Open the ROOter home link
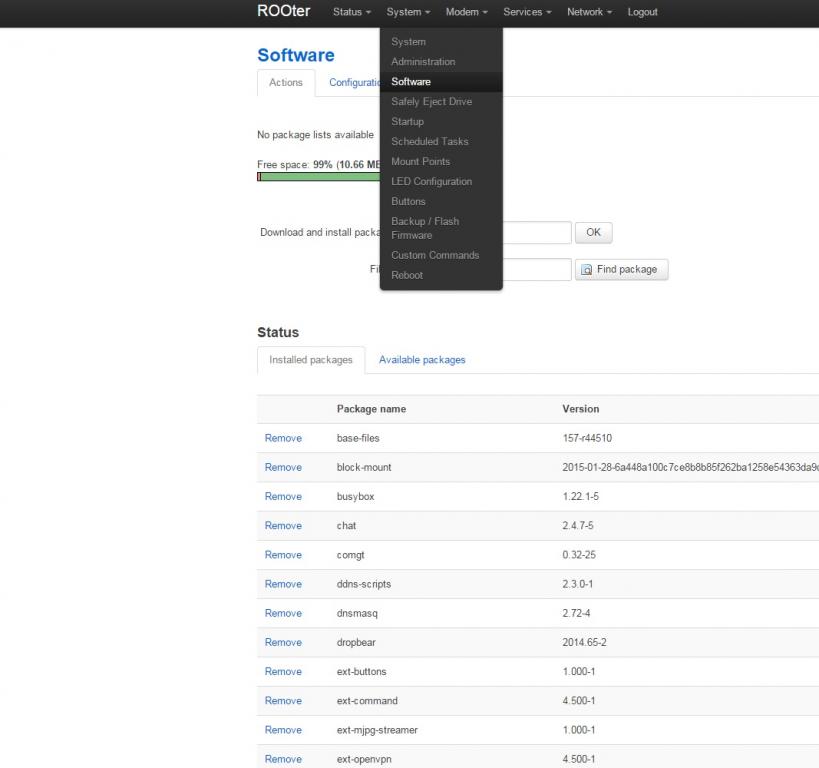 (x=284, y=11)
